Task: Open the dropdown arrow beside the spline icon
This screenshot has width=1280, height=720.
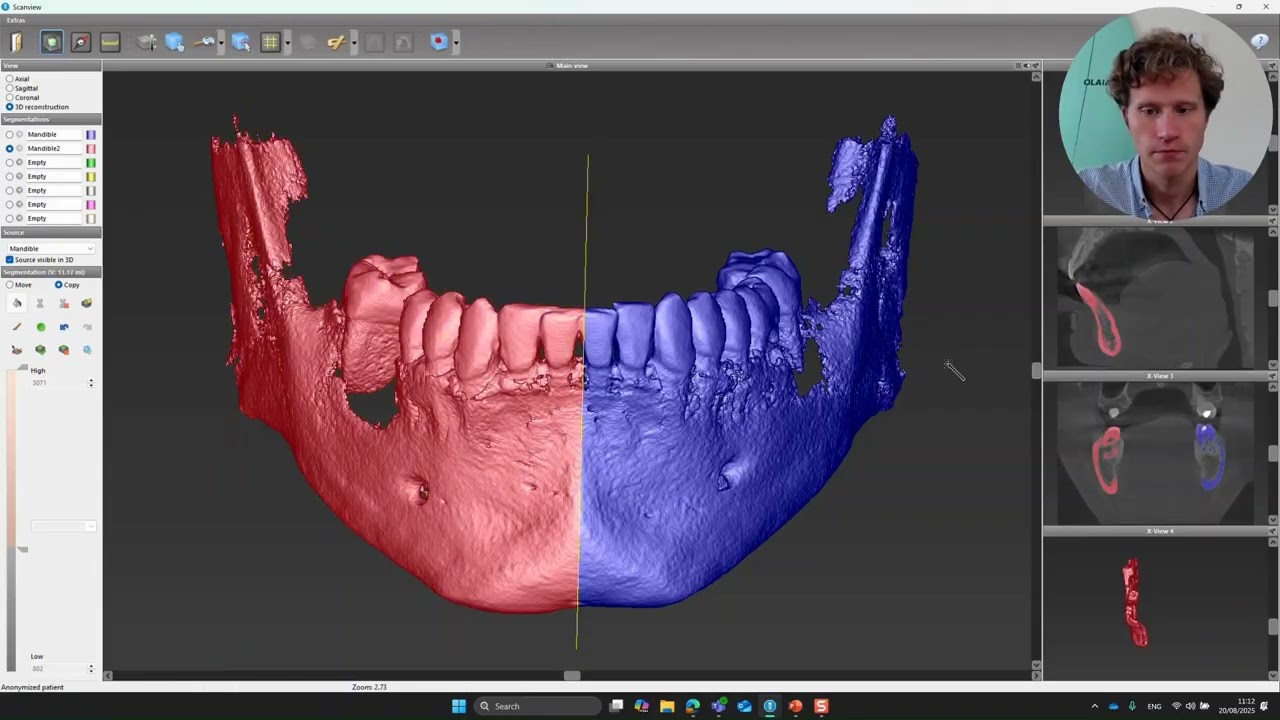Action: pyautogui.click(x=353, y=42)
